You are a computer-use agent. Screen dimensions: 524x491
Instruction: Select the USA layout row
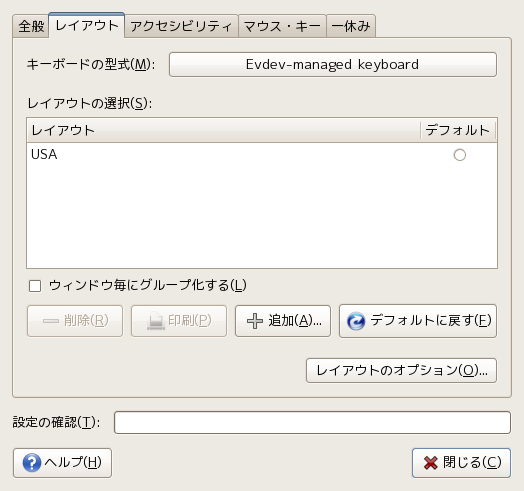click(x=262, y=155)
